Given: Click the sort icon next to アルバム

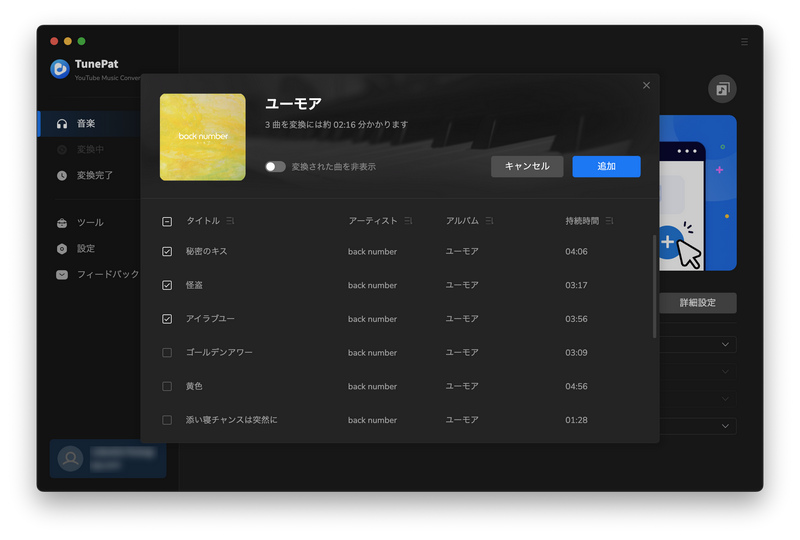Looking at the screenshot, I should (x=489, y=220).
